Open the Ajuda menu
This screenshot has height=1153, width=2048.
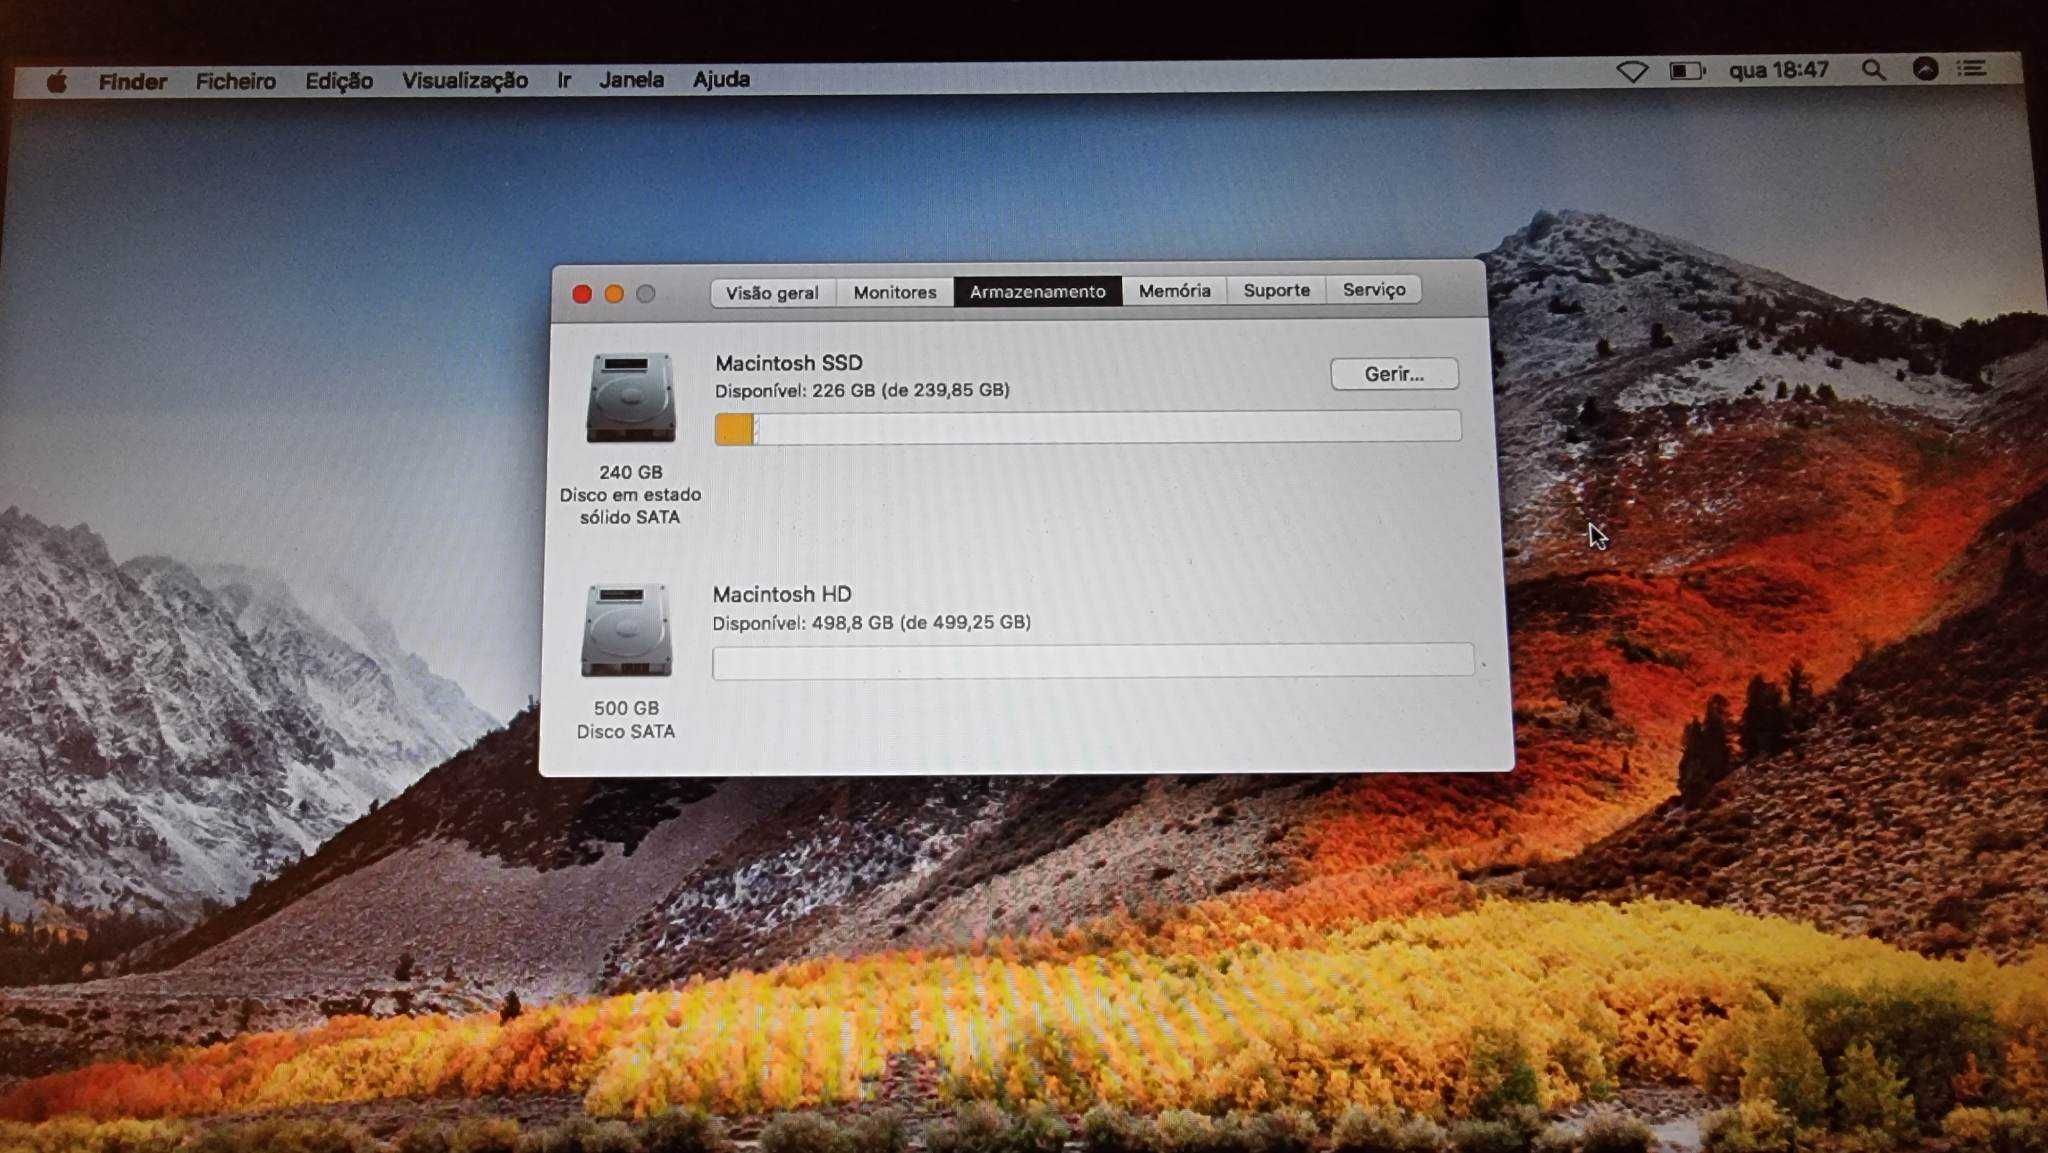click(721, 79)
